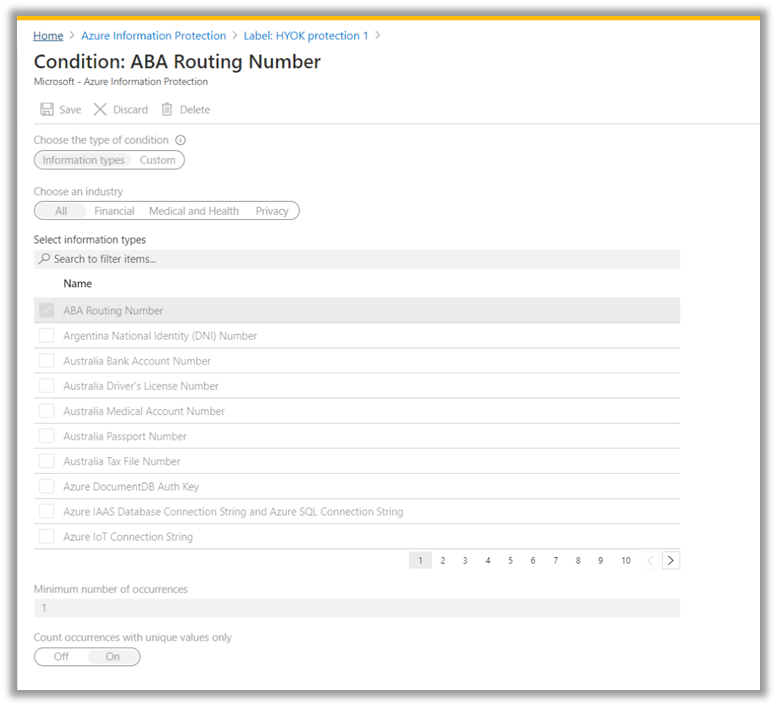Screen dimensions: 777x706
Task: Check Azure IoT Connection String box
Action: point(47,537)
